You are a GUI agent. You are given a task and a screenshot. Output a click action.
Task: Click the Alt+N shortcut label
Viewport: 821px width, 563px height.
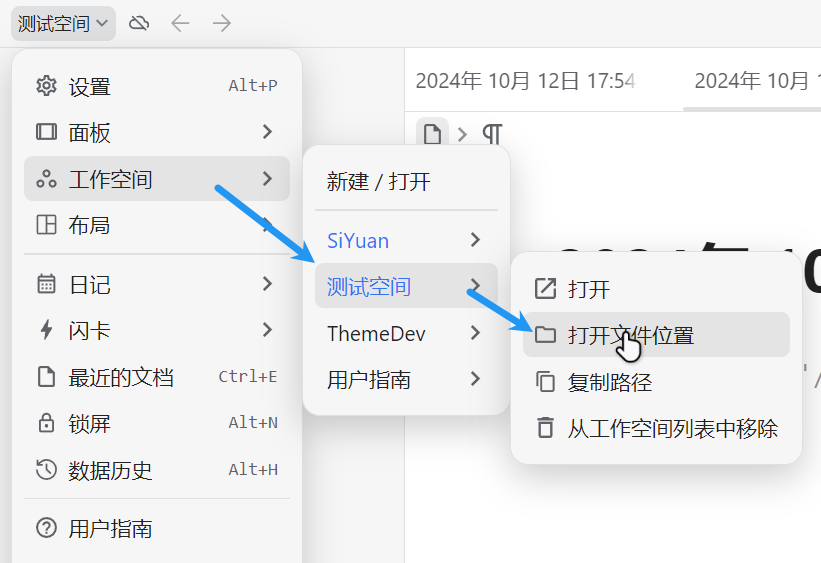(x=253, y=423)
